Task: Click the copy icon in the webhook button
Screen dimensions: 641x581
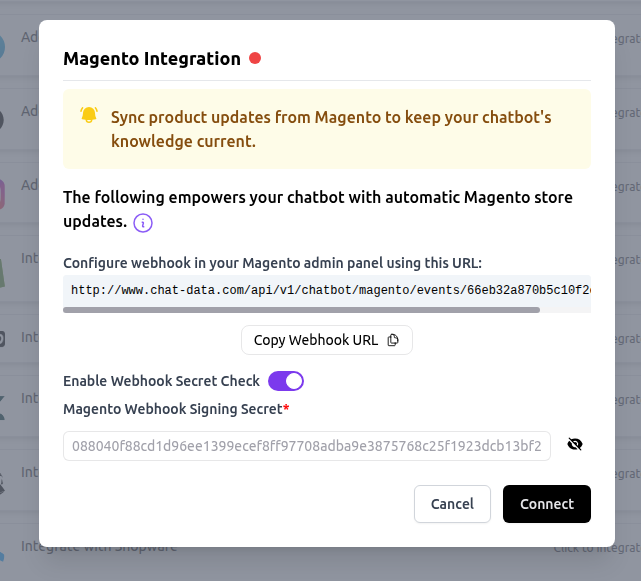Action: tap(393, 340)
